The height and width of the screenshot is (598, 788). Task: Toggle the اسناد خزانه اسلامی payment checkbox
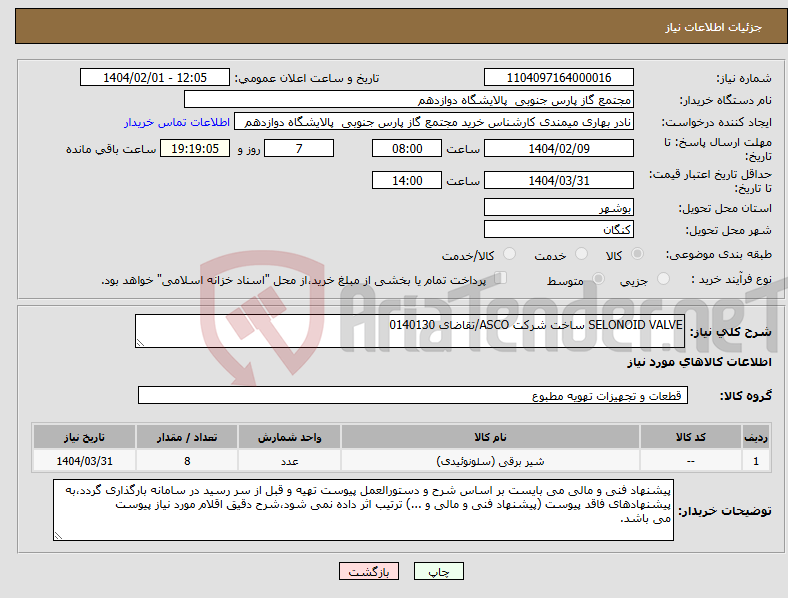(501, 278)
